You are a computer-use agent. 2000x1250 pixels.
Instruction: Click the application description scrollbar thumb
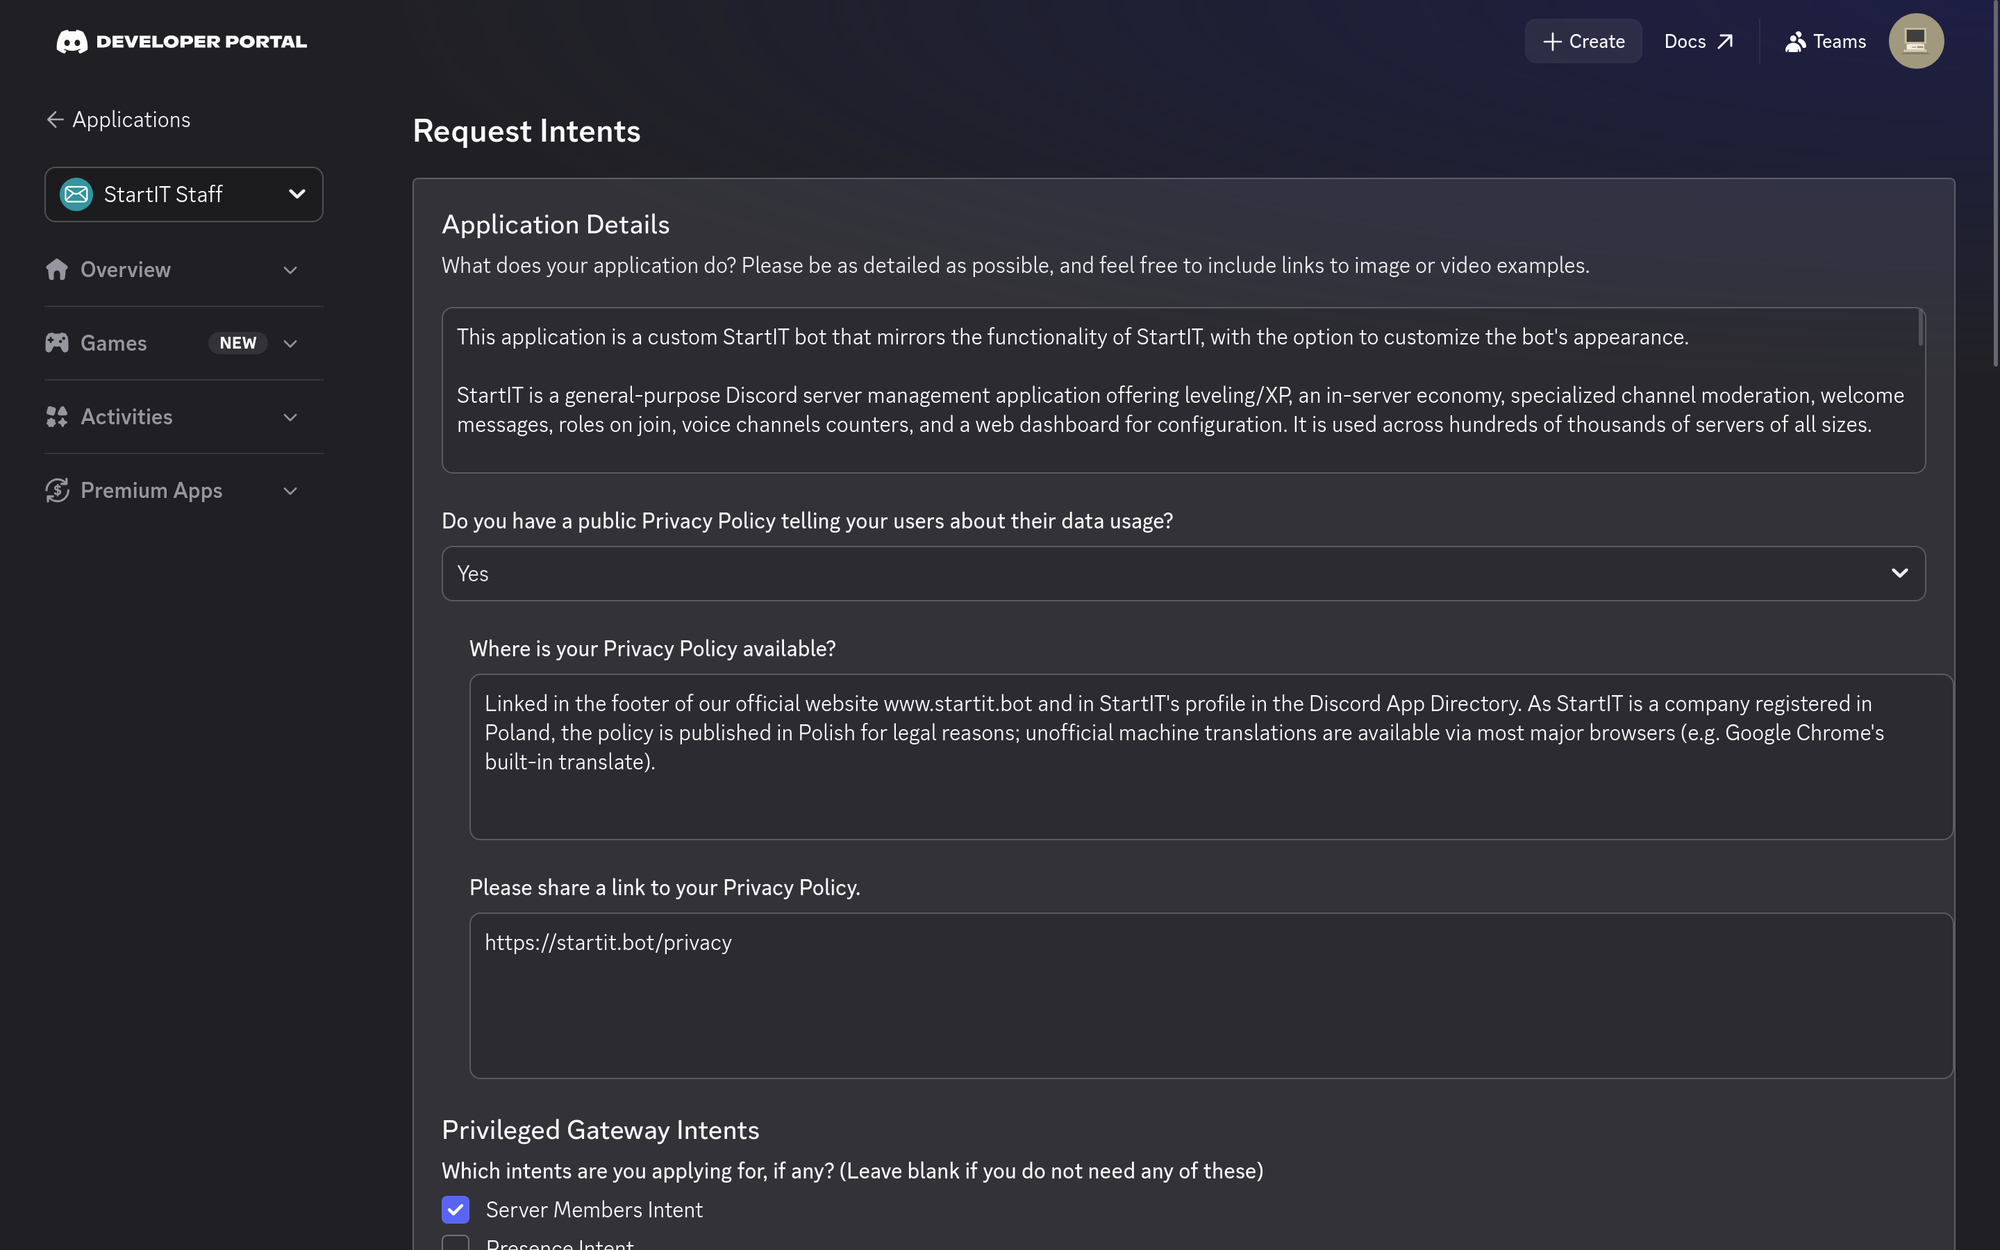(1921, 328)
